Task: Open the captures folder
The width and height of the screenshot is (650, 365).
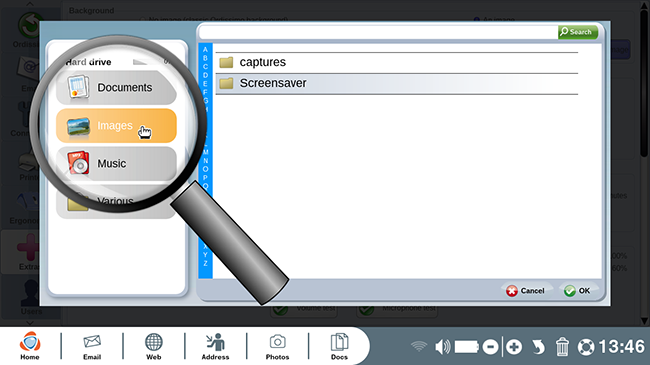Action: (397, 63)
